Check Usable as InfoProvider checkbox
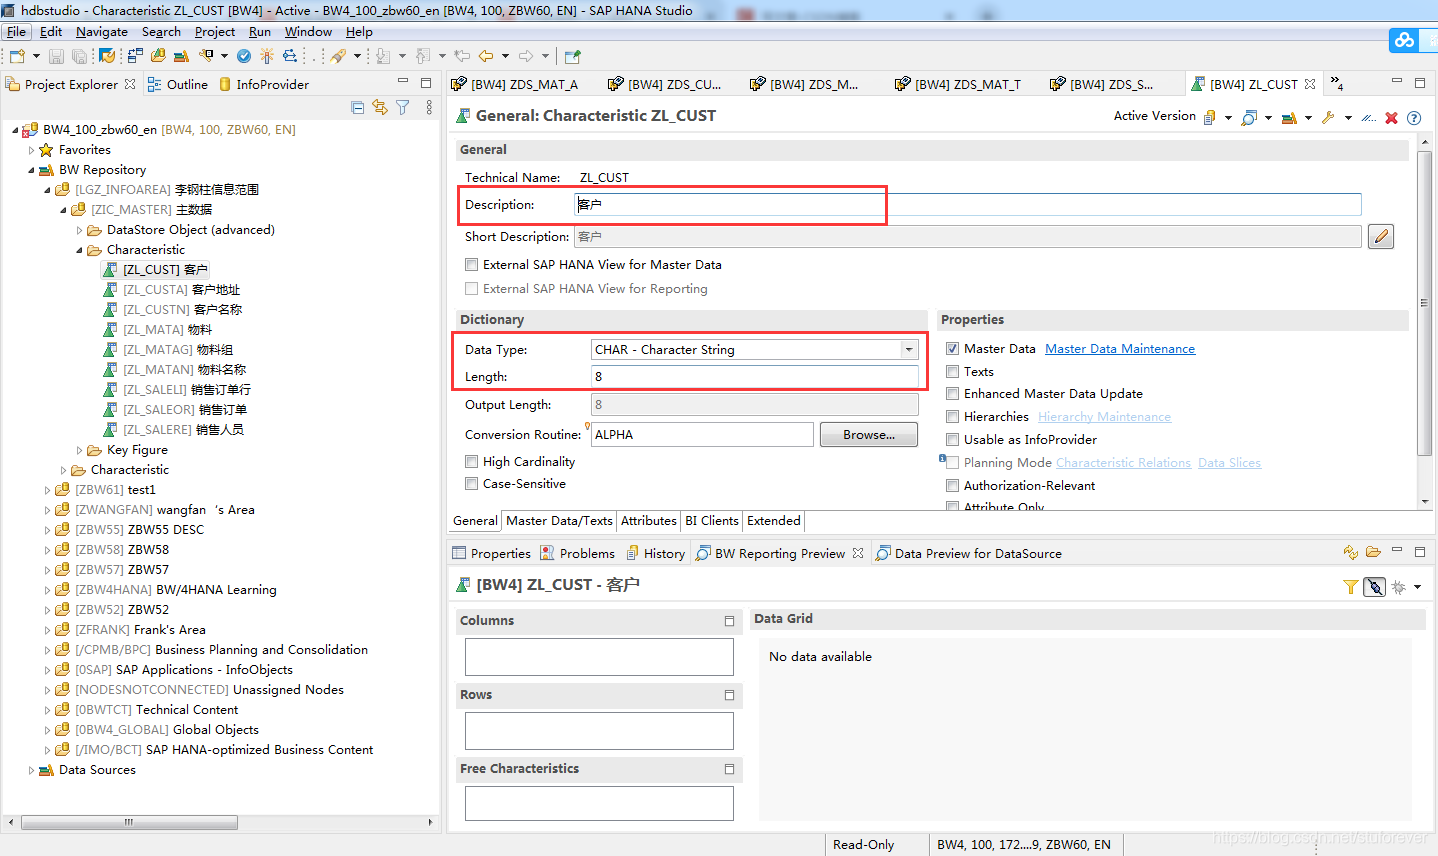Viewport: 1438px width, 856px height. (x=953, y=440)
